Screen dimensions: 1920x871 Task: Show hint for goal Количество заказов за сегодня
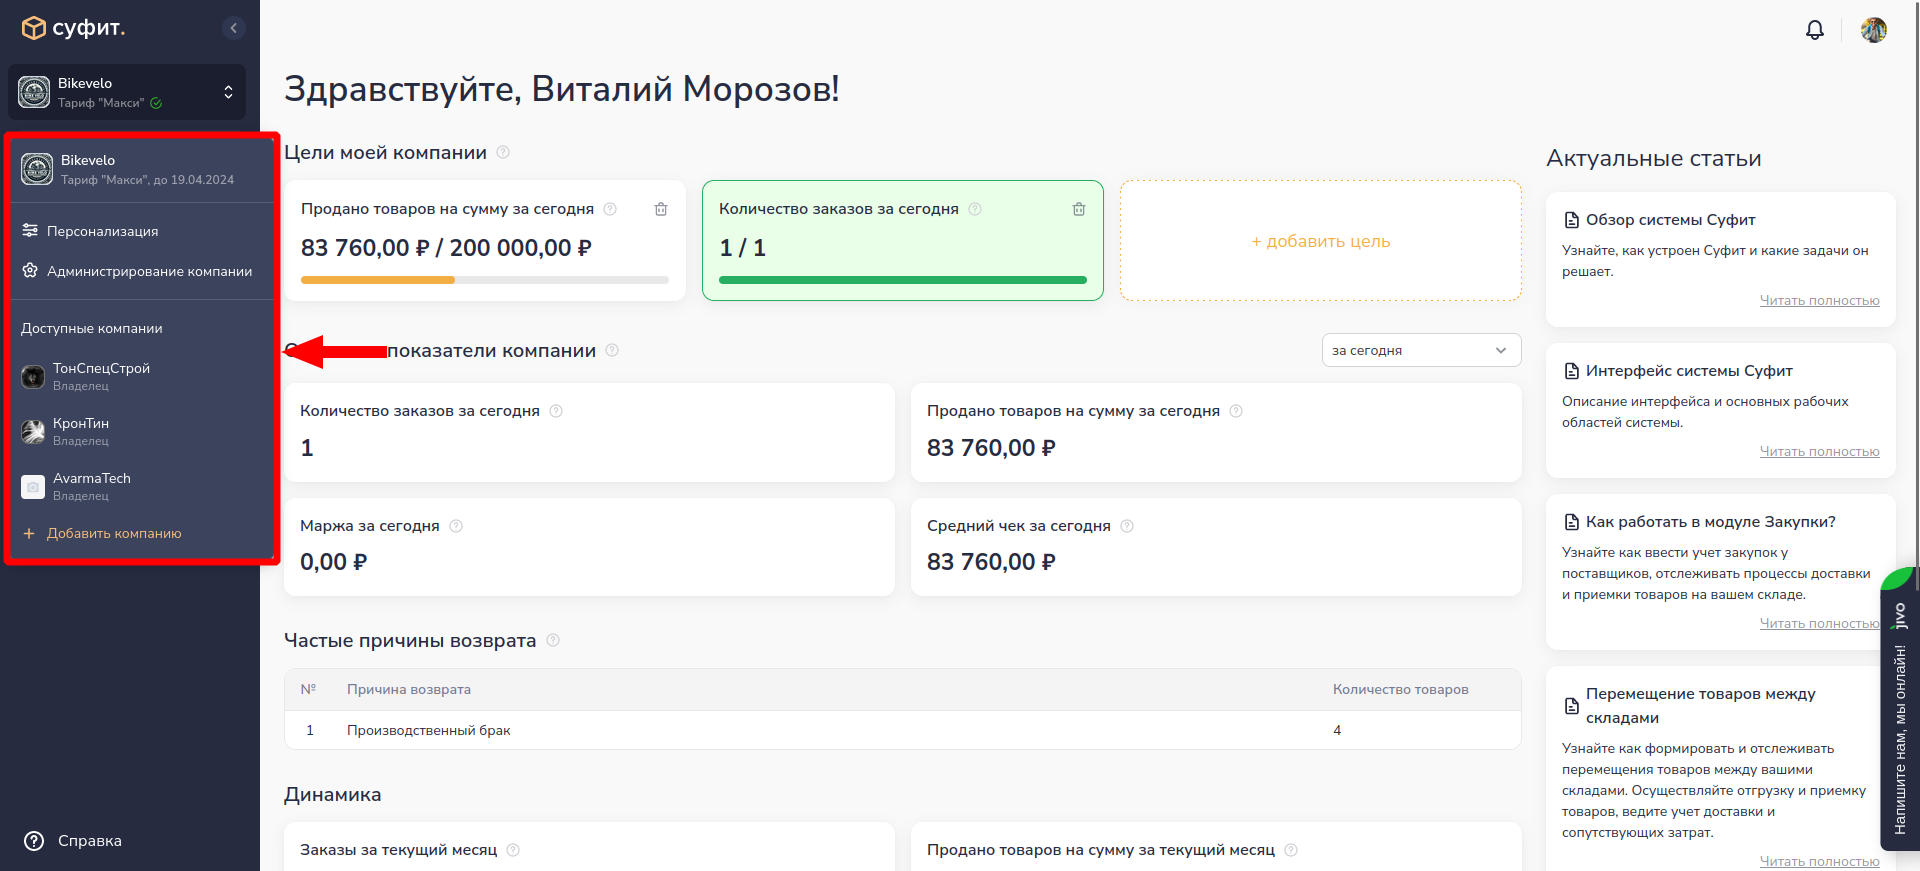[x=975, y=209]
